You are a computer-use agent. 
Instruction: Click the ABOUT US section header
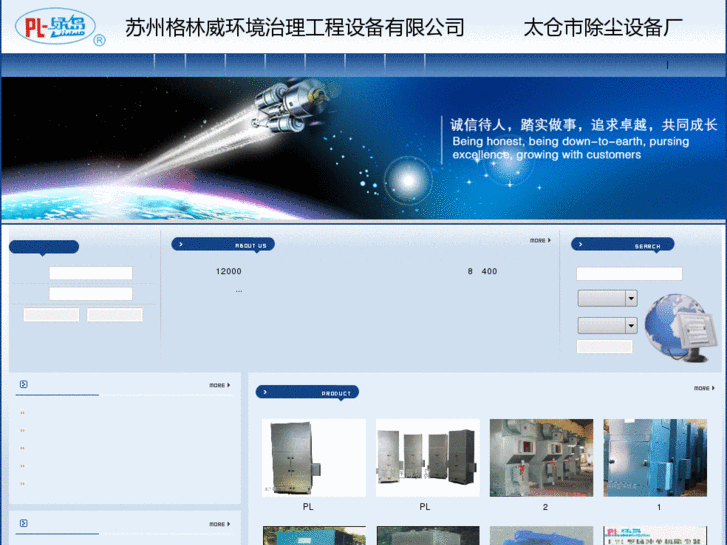point(223,244)
